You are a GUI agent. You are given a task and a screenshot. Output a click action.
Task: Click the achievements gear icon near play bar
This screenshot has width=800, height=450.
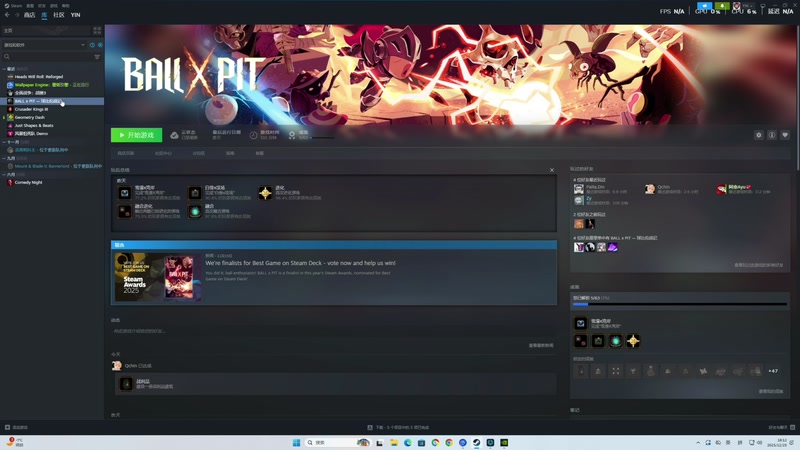292,135
